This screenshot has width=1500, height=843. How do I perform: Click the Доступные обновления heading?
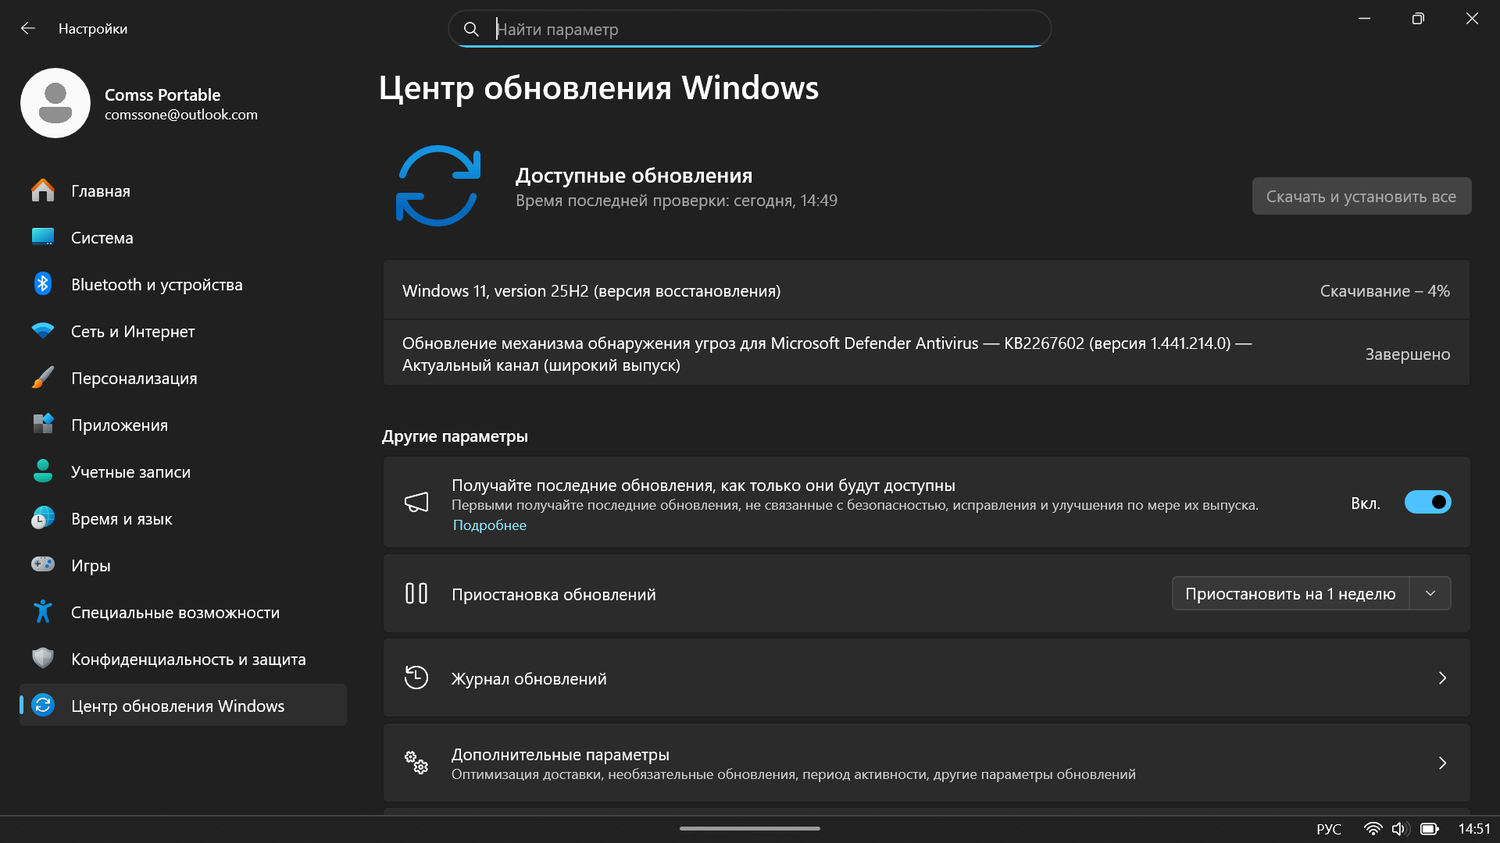[x=634, y=176]
